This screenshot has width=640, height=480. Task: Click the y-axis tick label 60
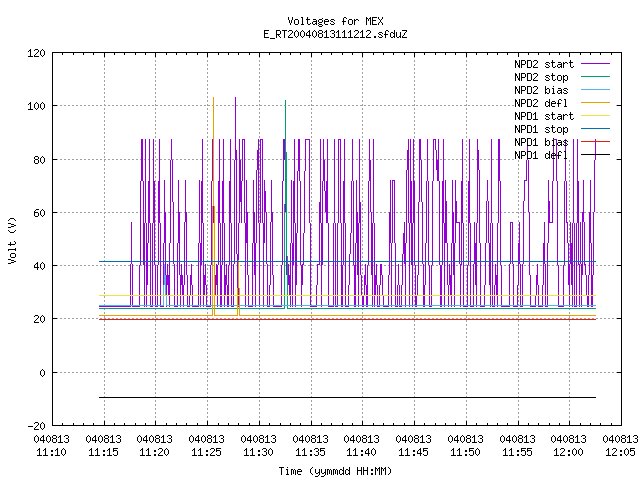coord(39,213)
